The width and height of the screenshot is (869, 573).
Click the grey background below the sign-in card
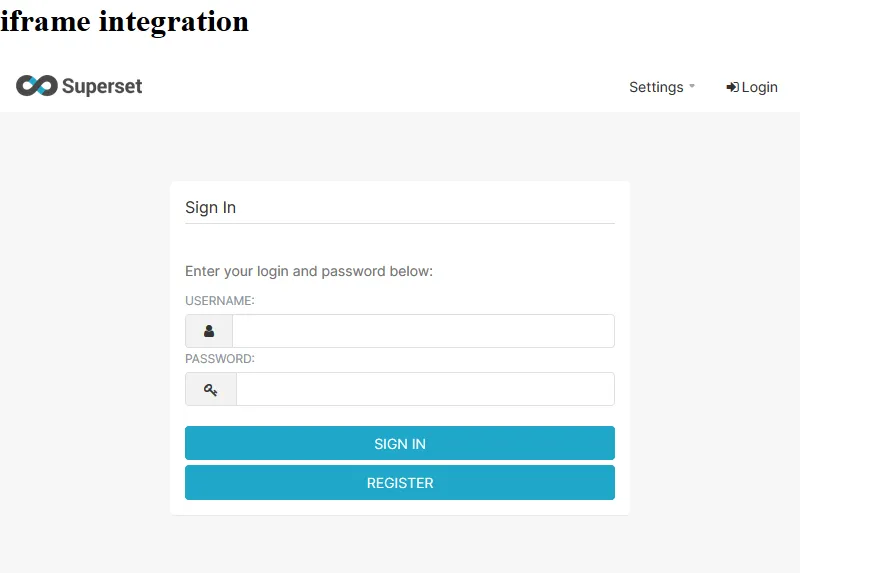click(x=400, y=545)
